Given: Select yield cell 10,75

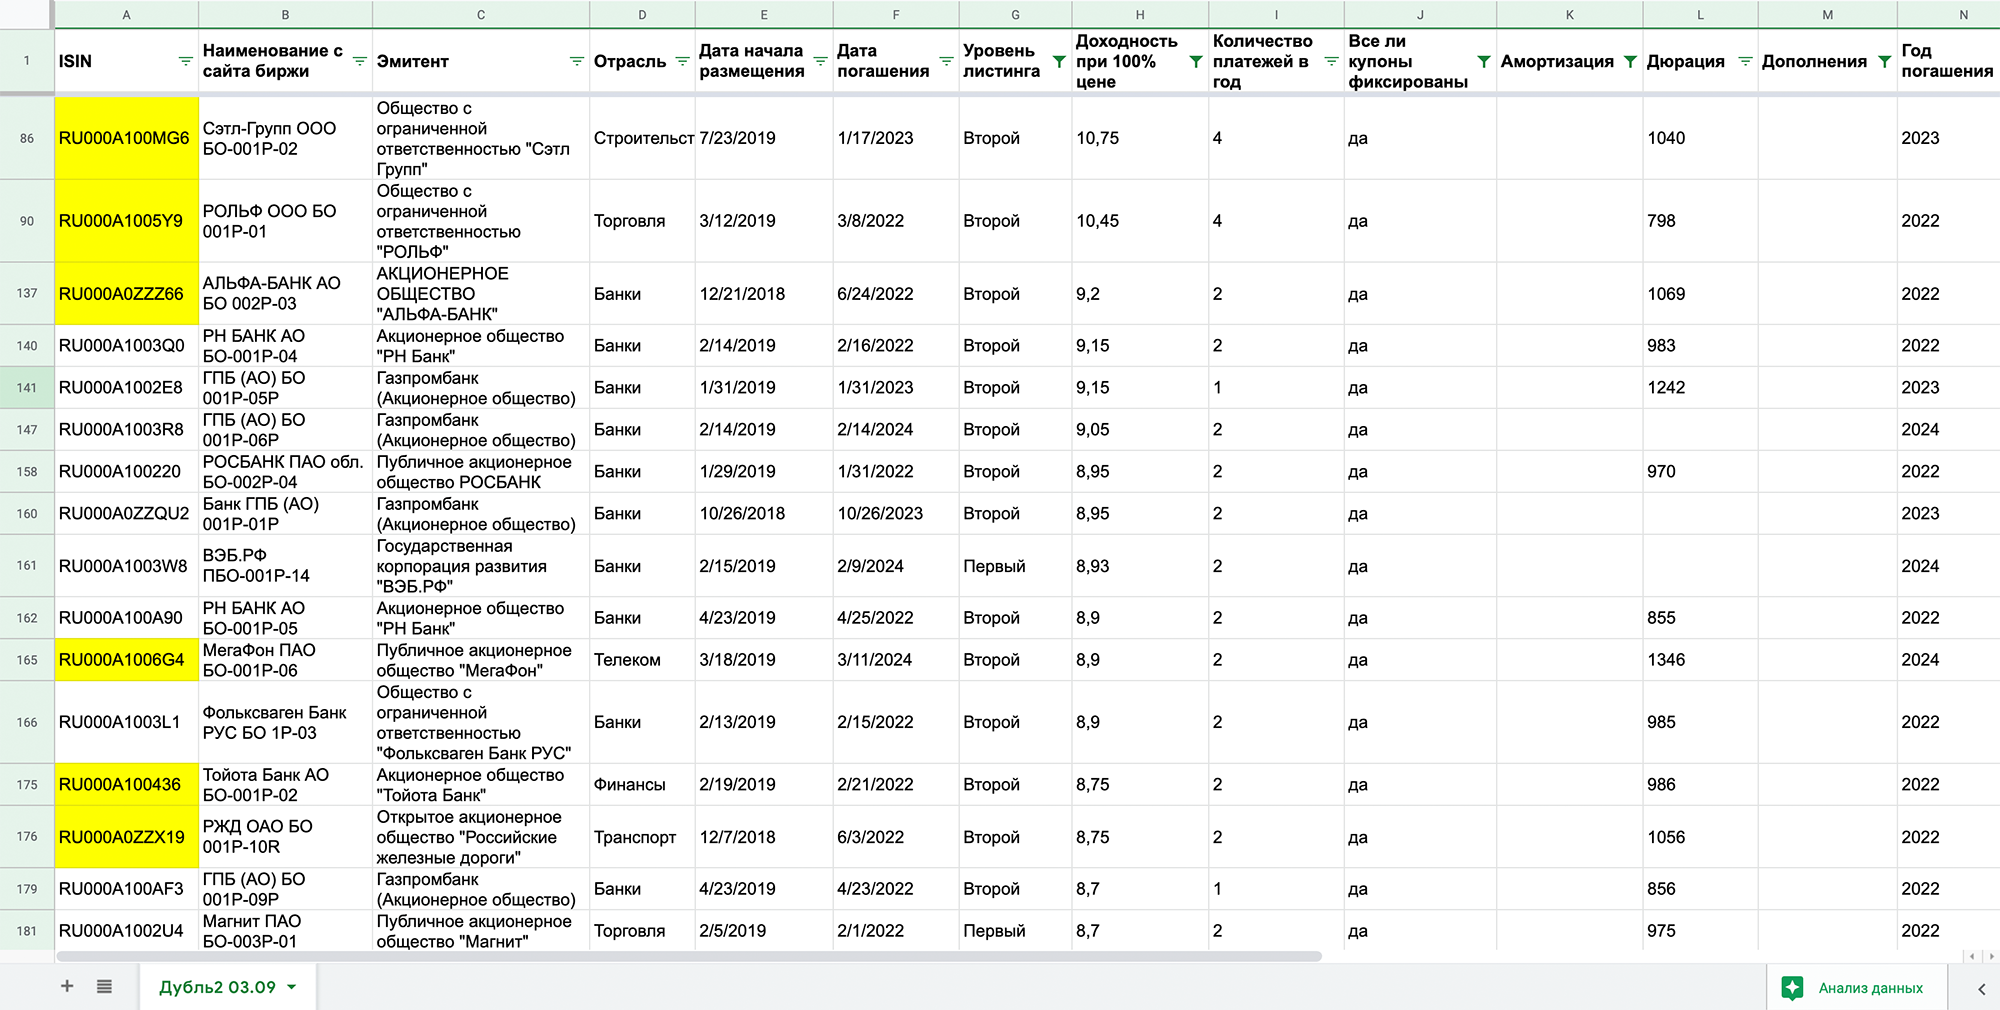Looking at the screenshot, I should tap(1140, 138).
